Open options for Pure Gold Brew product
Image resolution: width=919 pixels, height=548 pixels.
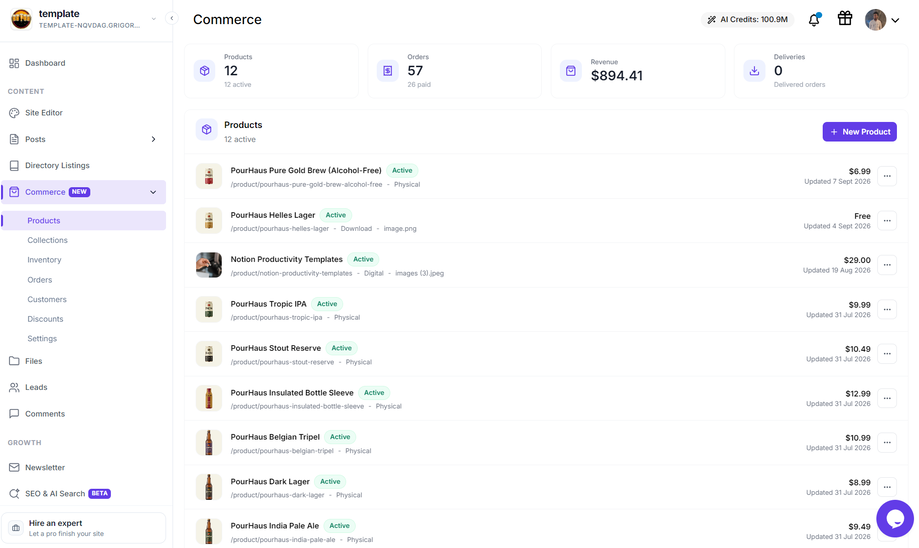tap(887, 176)
